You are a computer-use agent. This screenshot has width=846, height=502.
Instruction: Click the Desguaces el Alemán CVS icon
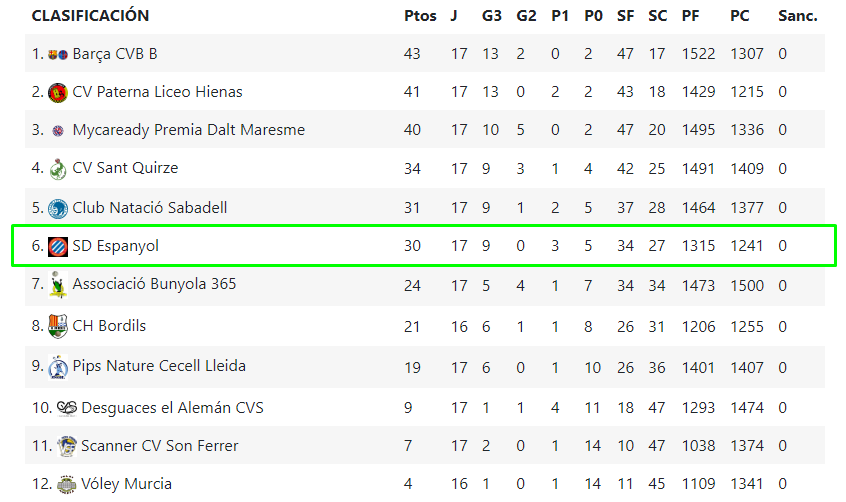tap(67, 407)
